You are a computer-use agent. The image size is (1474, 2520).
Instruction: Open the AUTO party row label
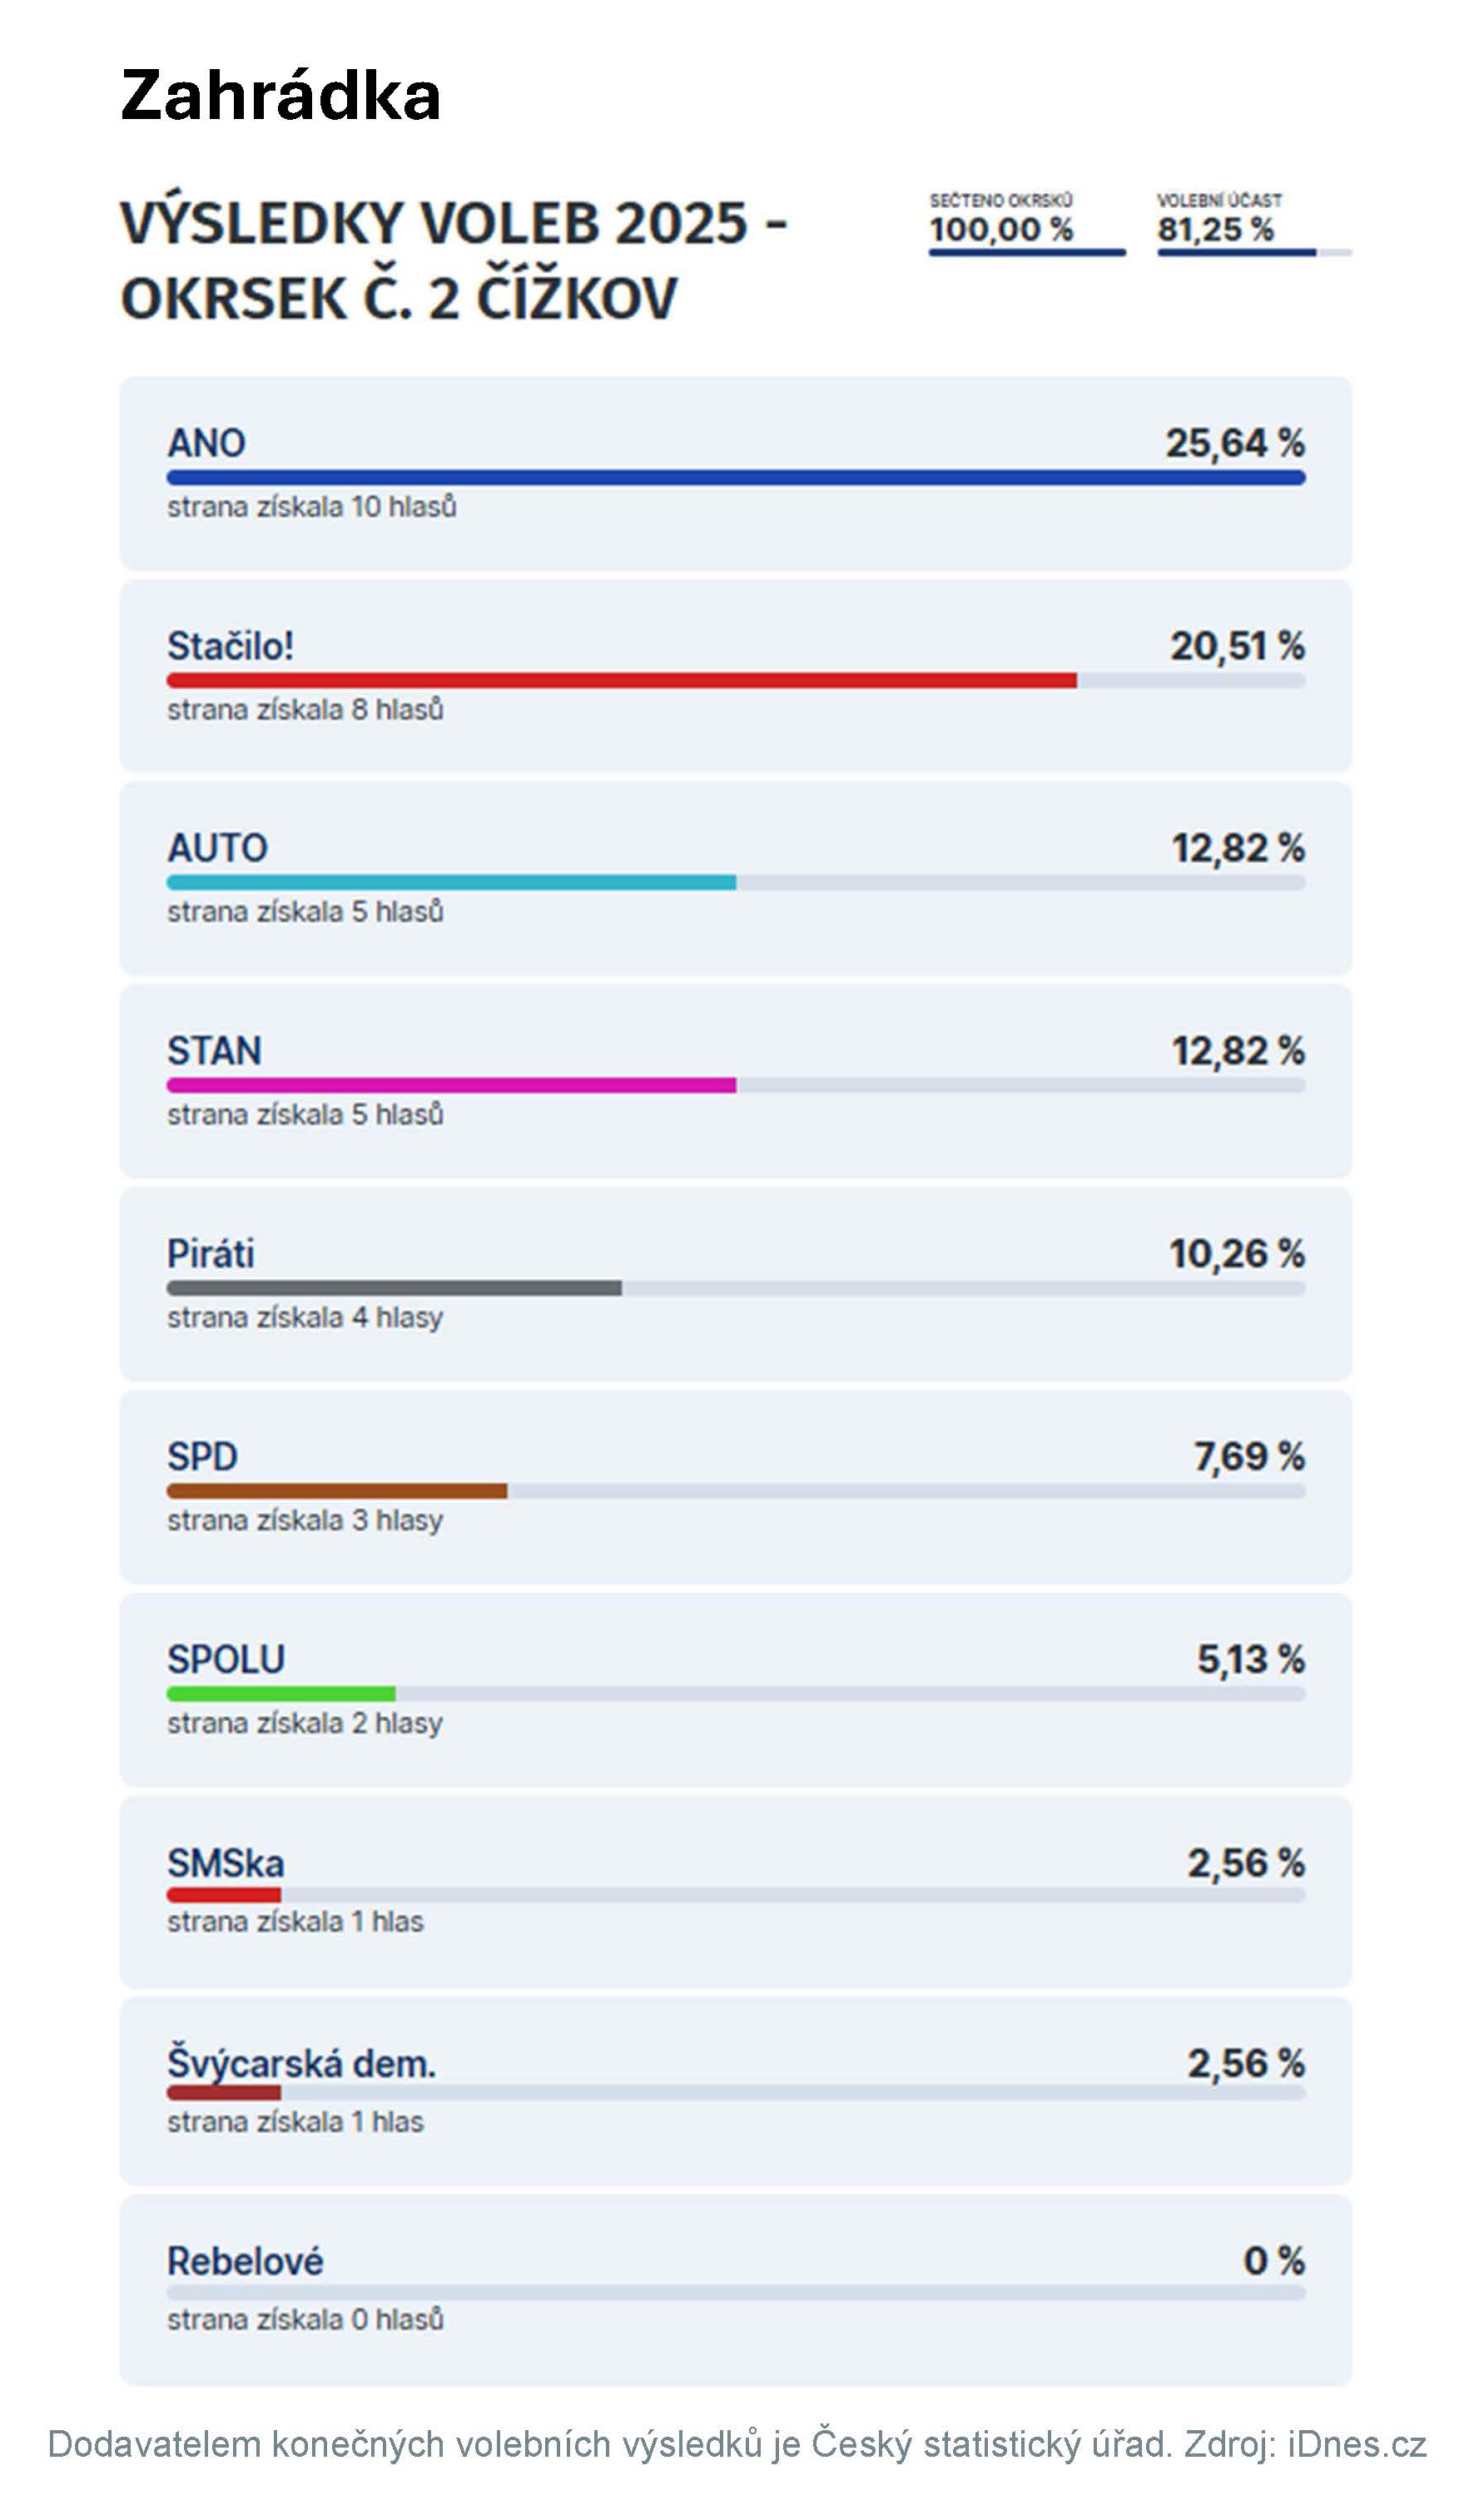(x=217, y=848)
